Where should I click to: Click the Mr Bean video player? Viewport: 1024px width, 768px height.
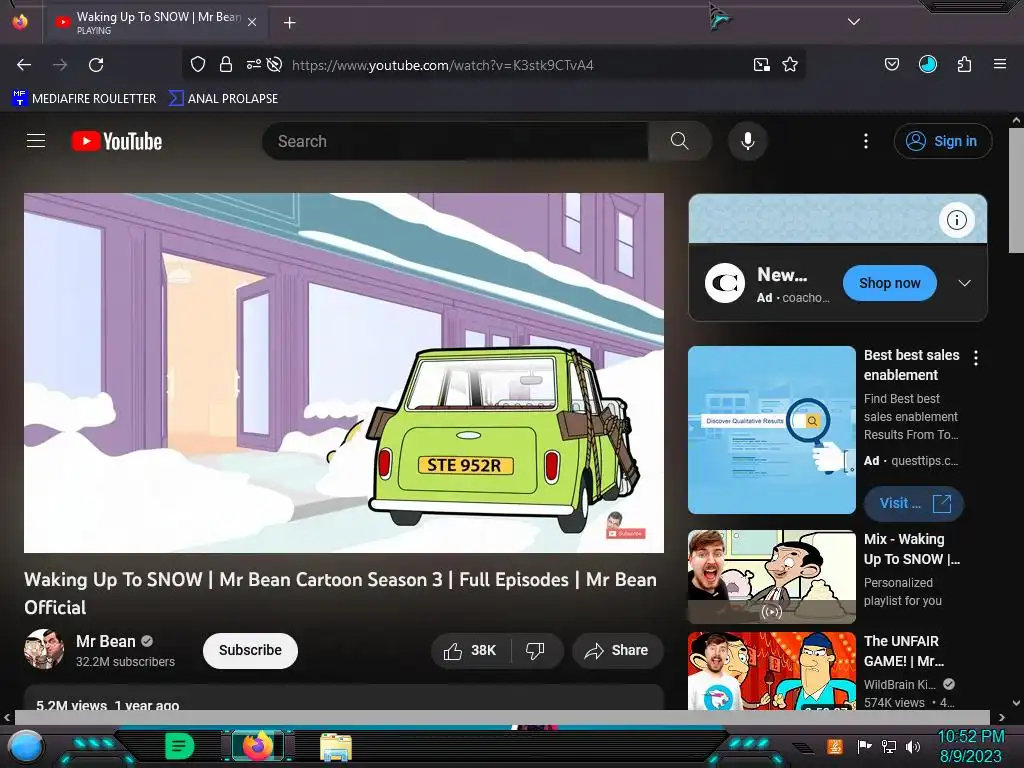[x=344, y=373]
